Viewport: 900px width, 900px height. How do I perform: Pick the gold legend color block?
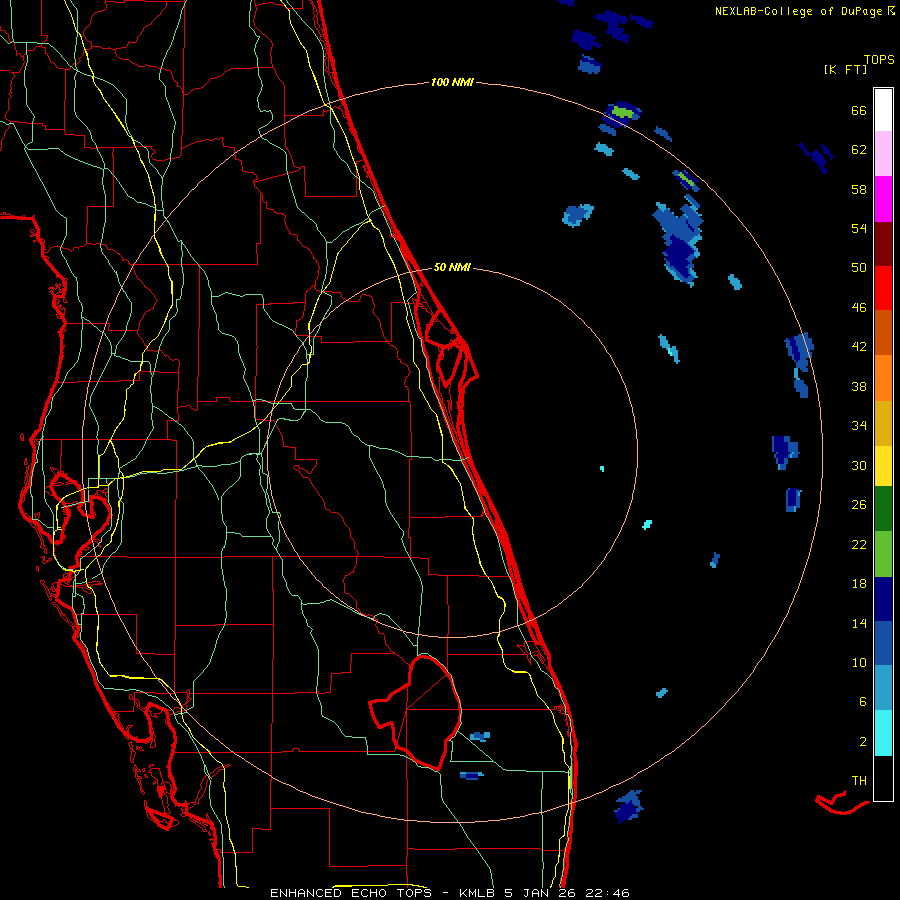point(883,424)
